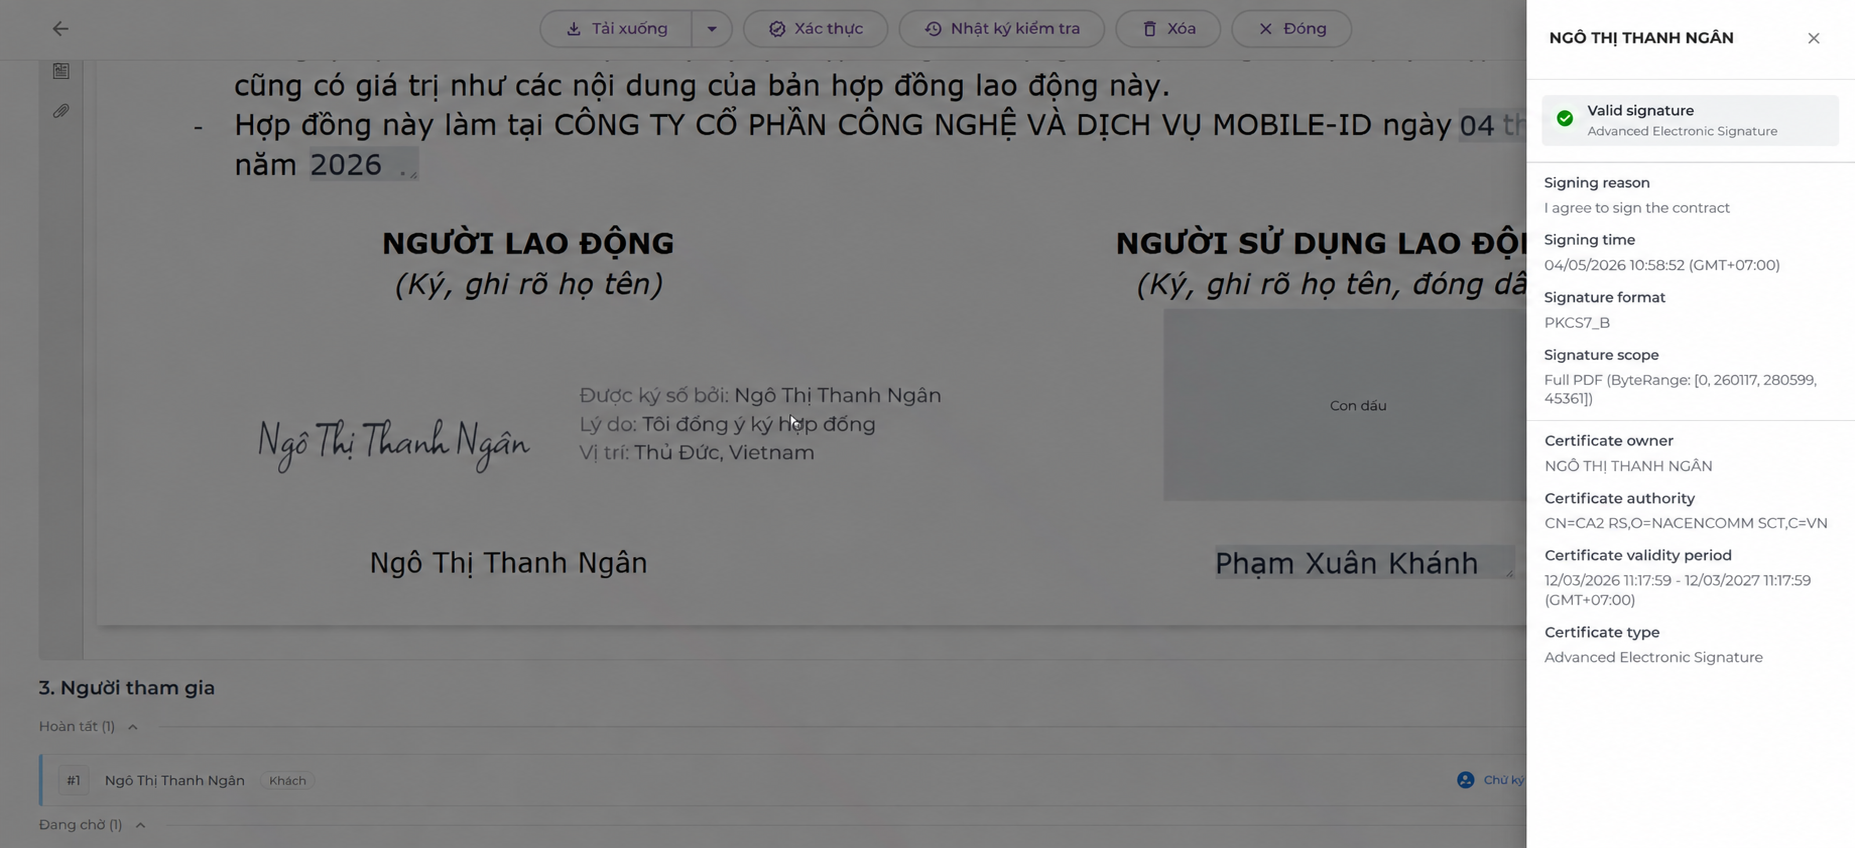Click the 'Vị trí: Thủ Đức, Vietnam' line
The image size is (1855, 848).
tap(697, 453)
